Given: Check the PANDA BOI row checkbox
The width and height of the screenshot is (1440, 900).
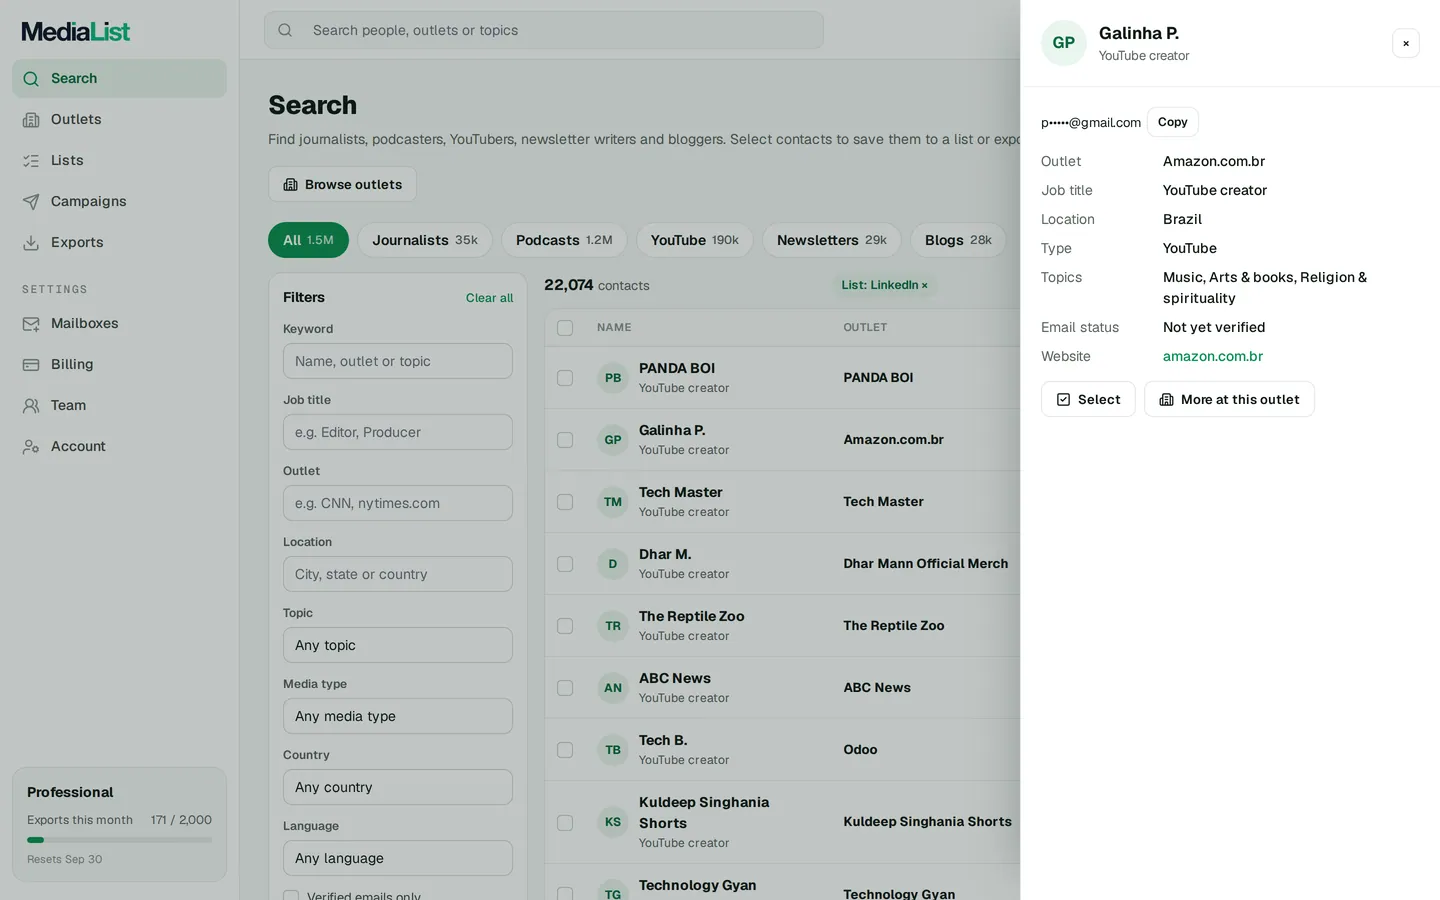Looking at the screenshot, I should [x=565, y=378].
